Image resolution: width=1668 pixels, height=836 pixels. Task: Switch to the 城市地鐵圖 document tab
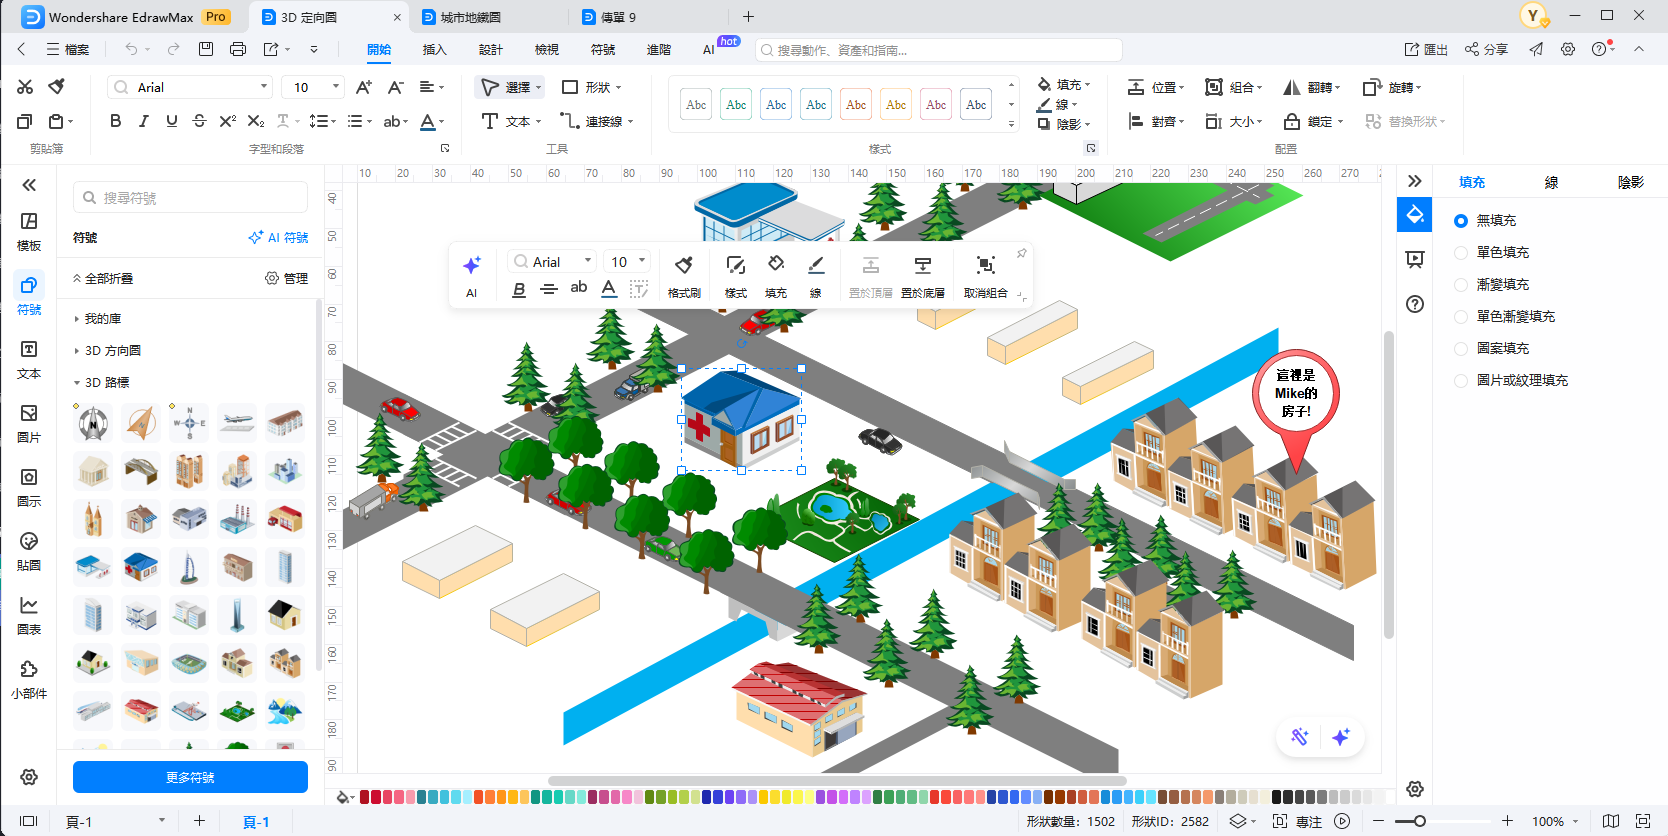point(470,17)
